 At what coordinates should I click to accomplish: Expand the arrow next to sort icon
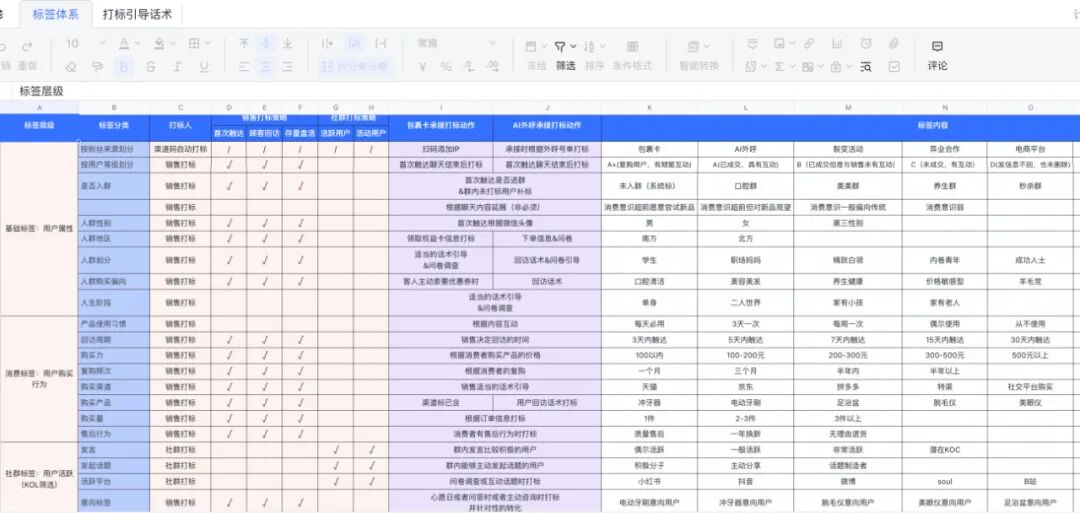tap(603, 47)
